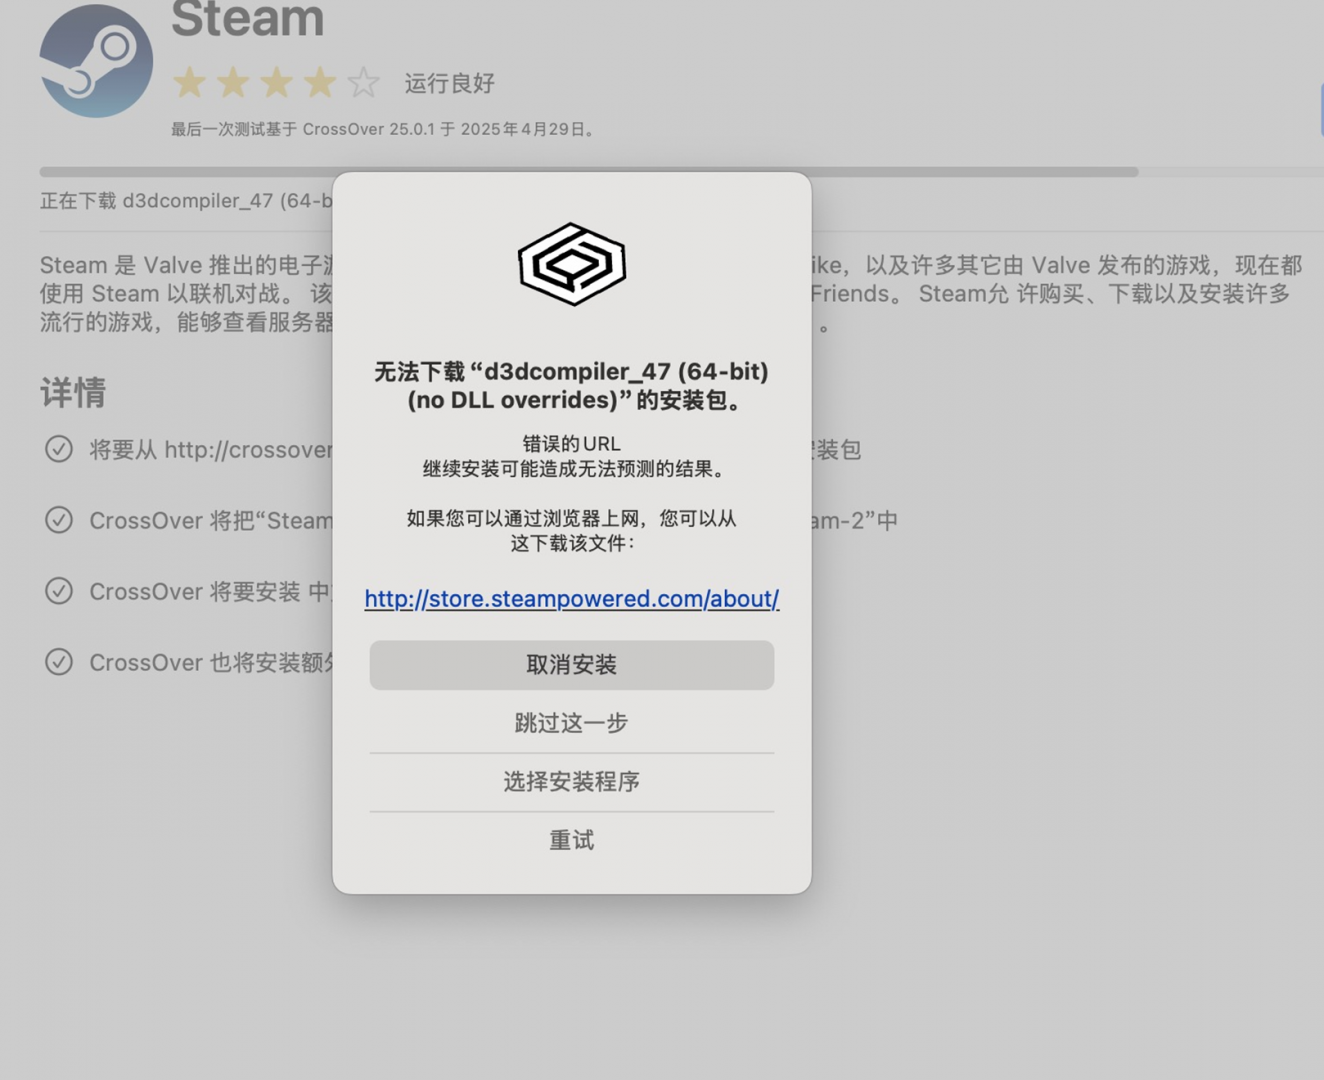Click the 详情 heading
Image resolution: width=1324 pixels, height=1080 pixels.
[73, 392]
